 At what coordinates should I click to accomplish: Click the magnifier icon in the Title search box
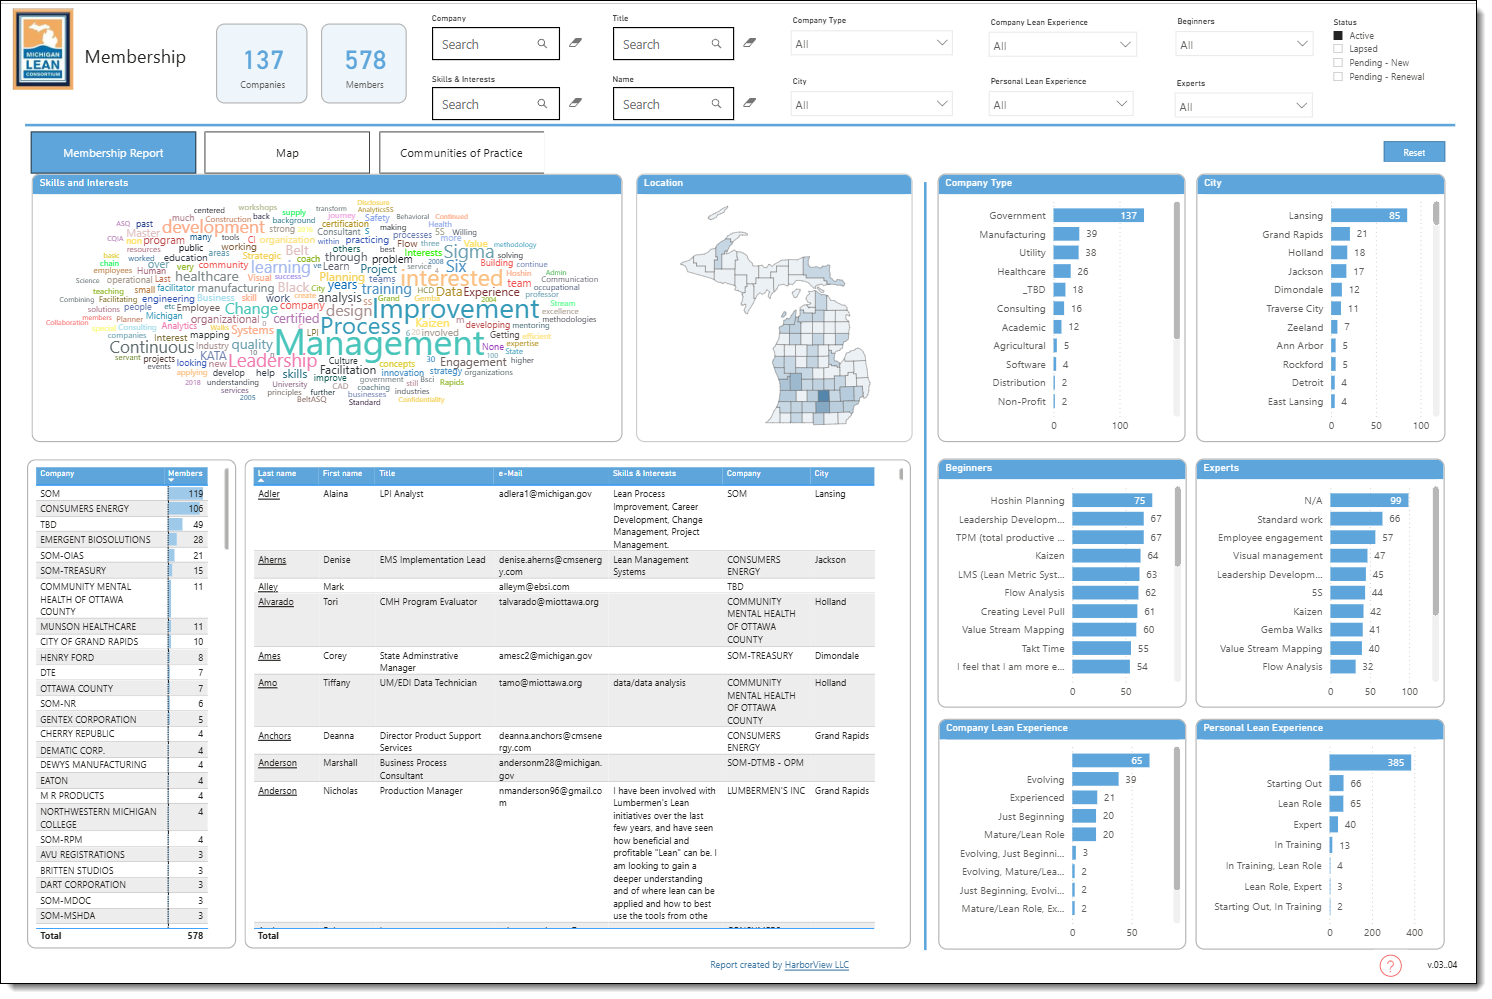[716, 43]
